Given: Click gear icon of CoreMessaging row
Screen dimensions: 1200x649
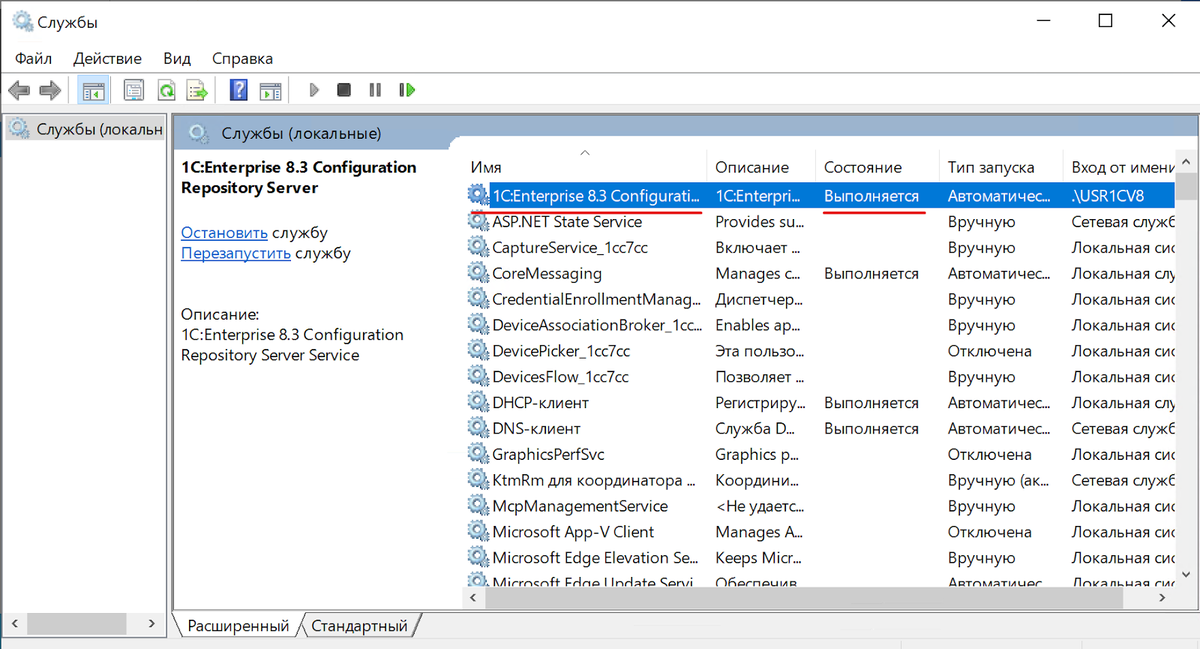Looking at the screenshot, I should coord(478,273).
